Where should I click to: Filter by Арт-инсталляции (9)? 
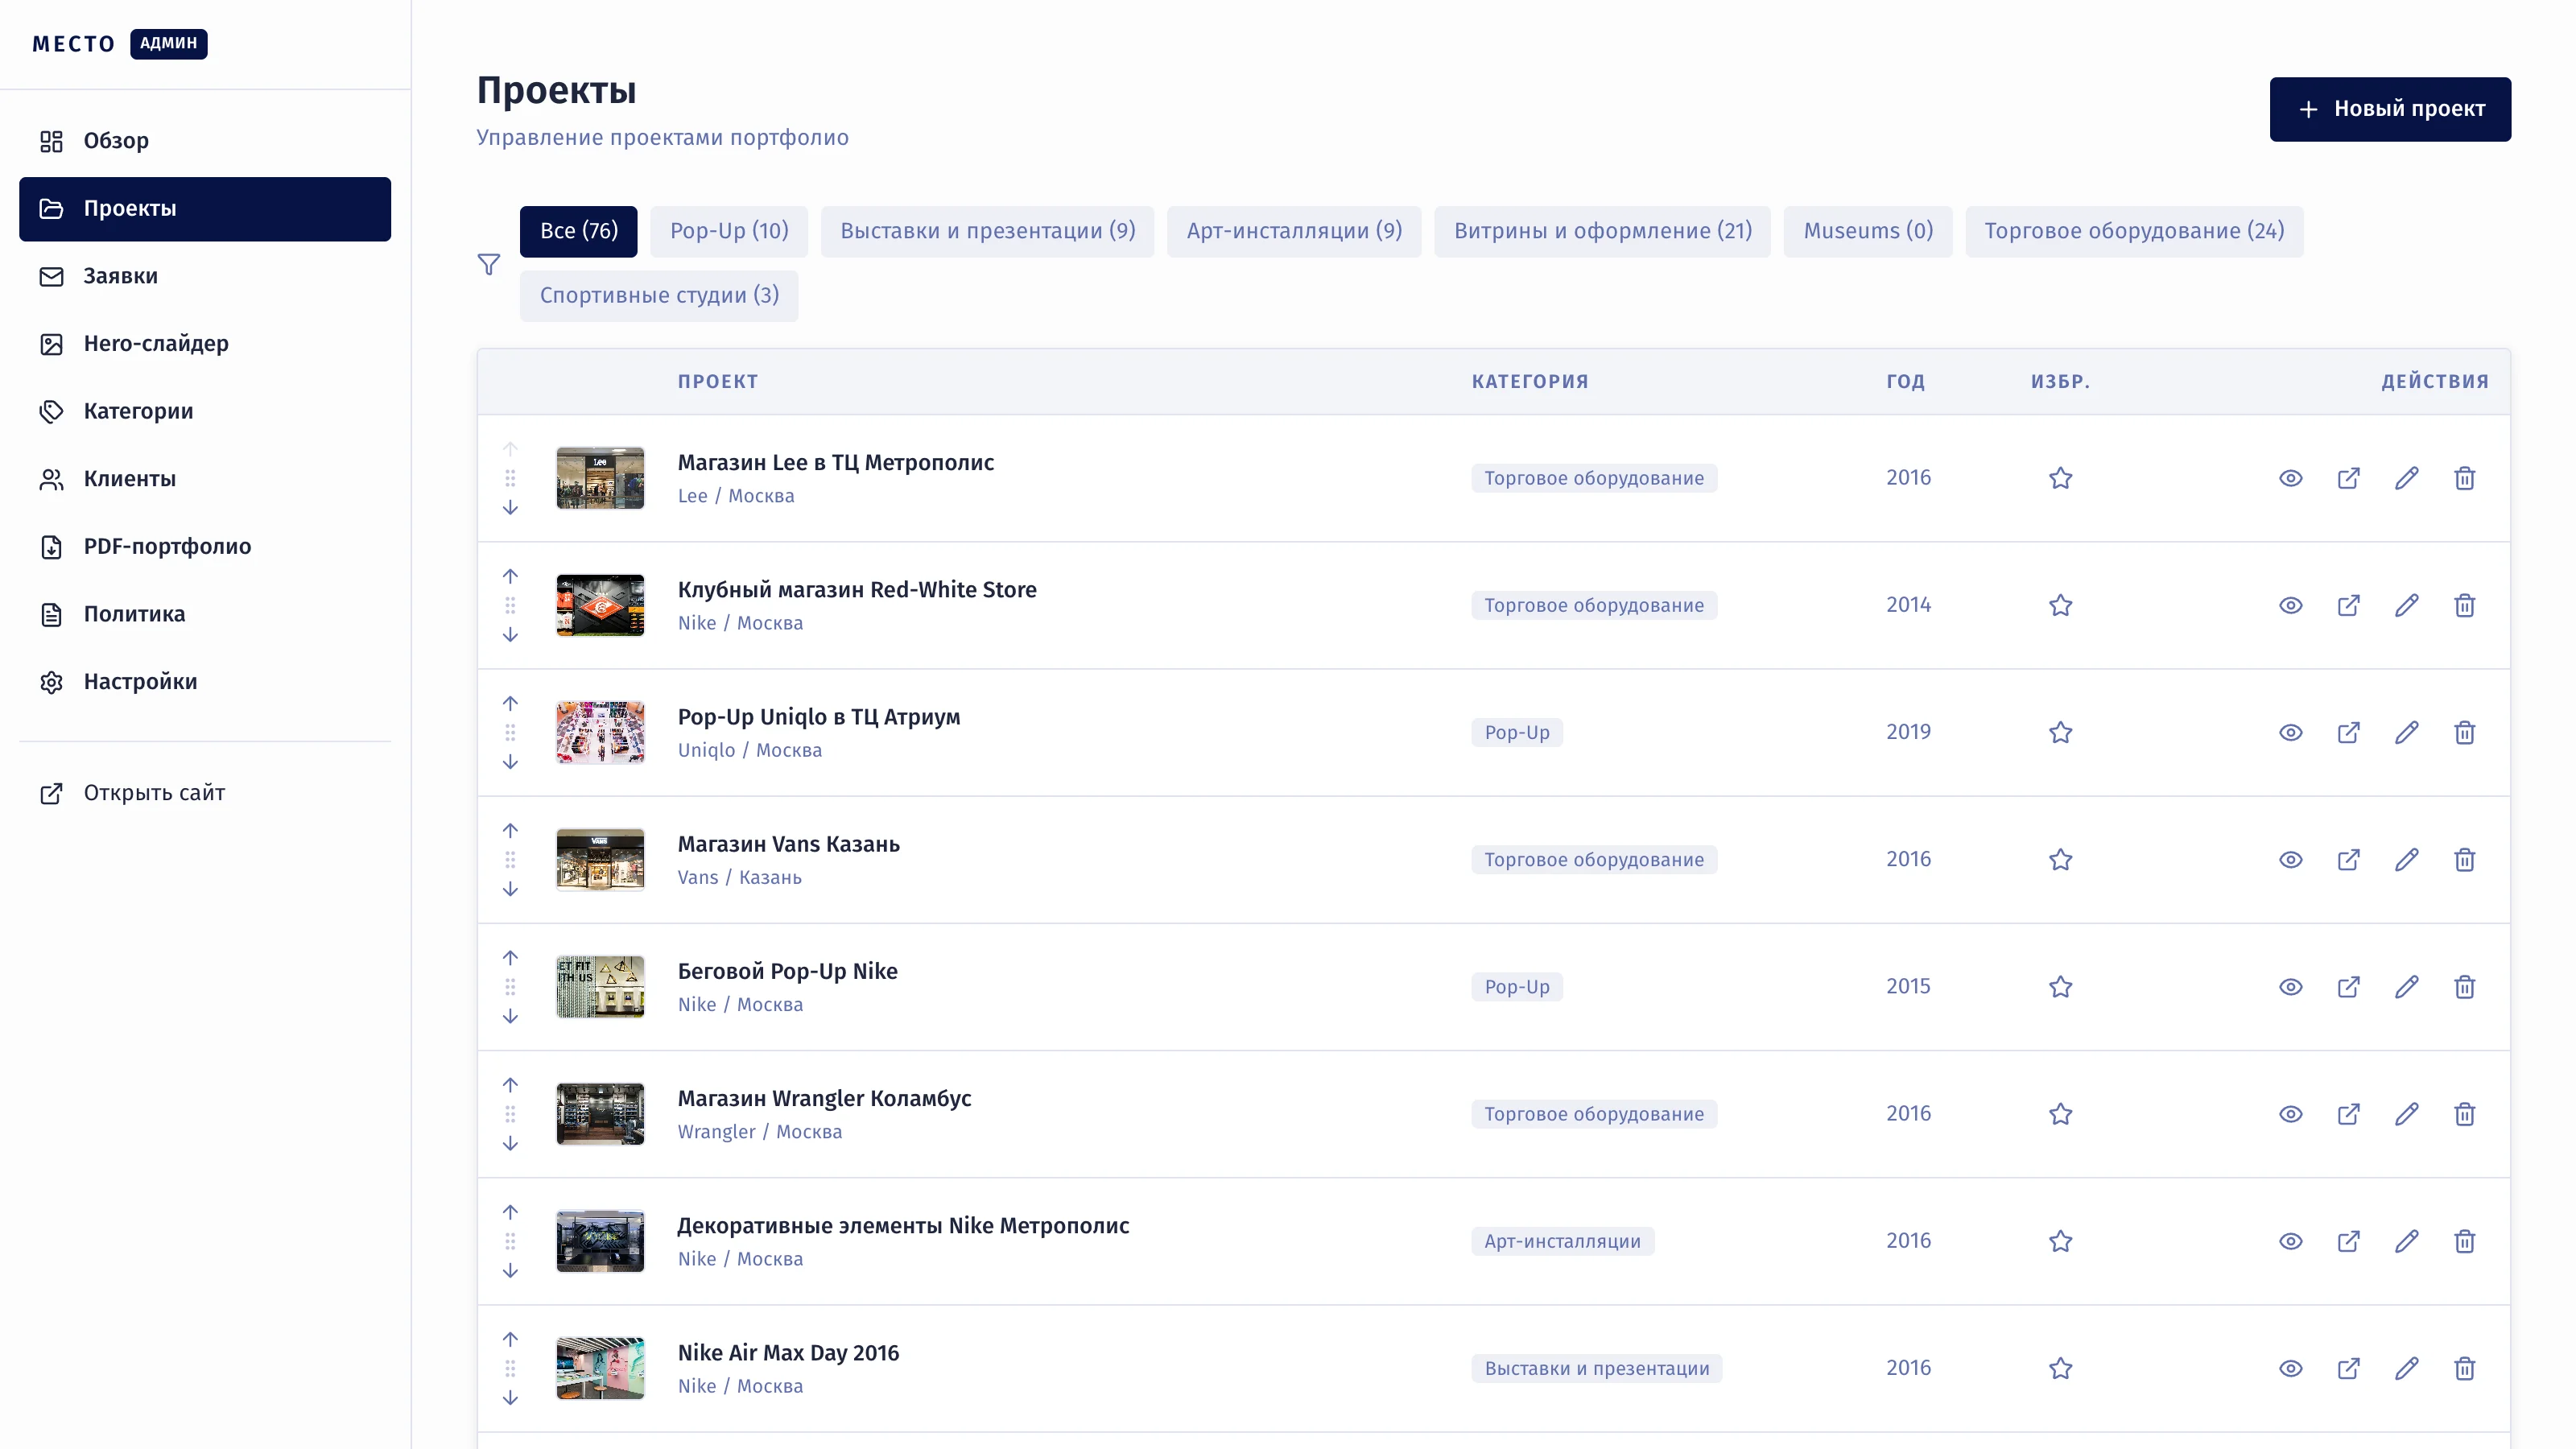click(1294, 231)
